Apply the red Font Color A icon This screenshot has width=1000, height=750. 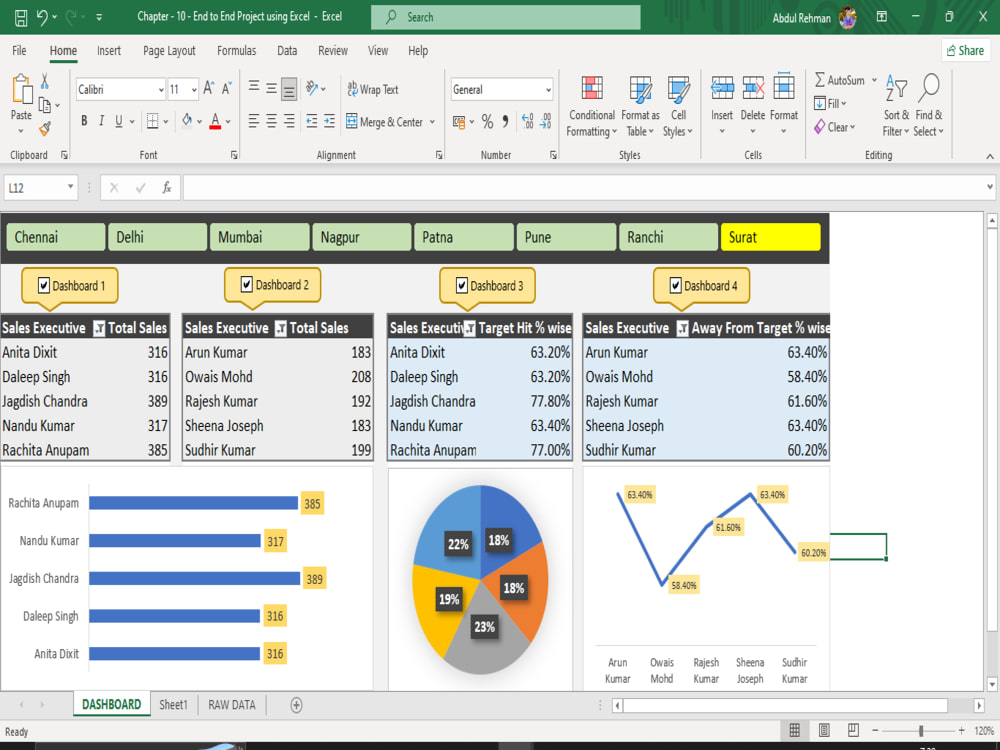pyautogui.click(x=215, y=121)
